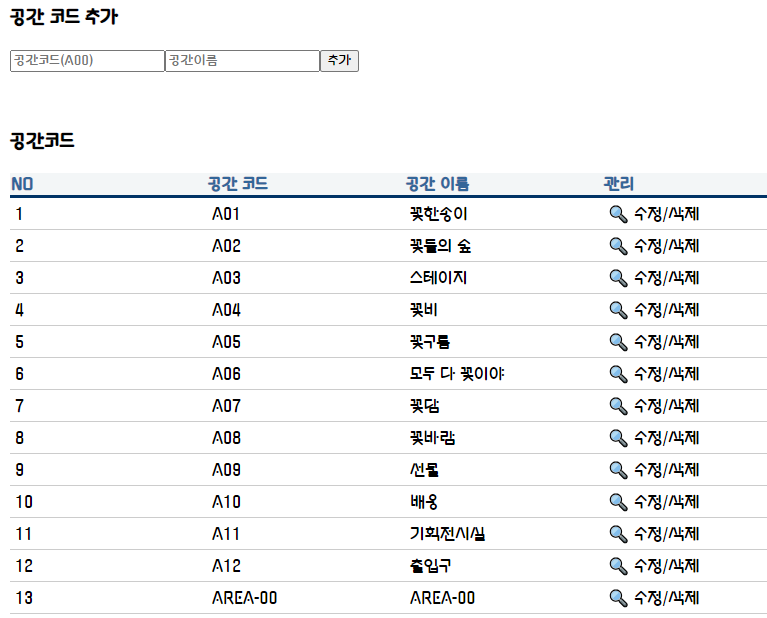
Task: Click the 추가 button
Action: coord(339,61)
